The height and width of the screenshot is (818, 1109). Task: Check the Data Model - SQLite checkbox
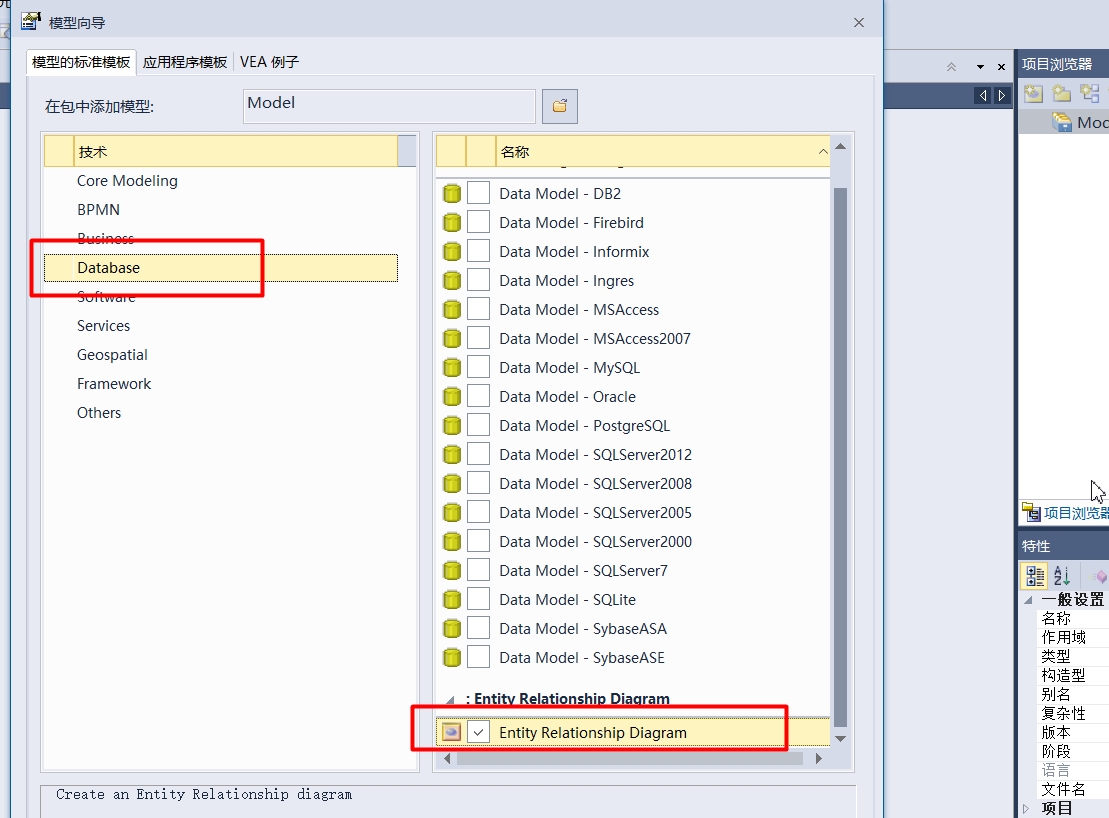[x=478, y=599]
